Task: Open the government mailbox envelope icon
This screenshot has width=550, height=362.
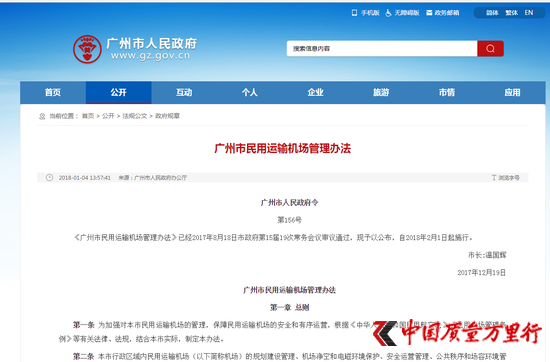Action: click(x=429, y=13)
